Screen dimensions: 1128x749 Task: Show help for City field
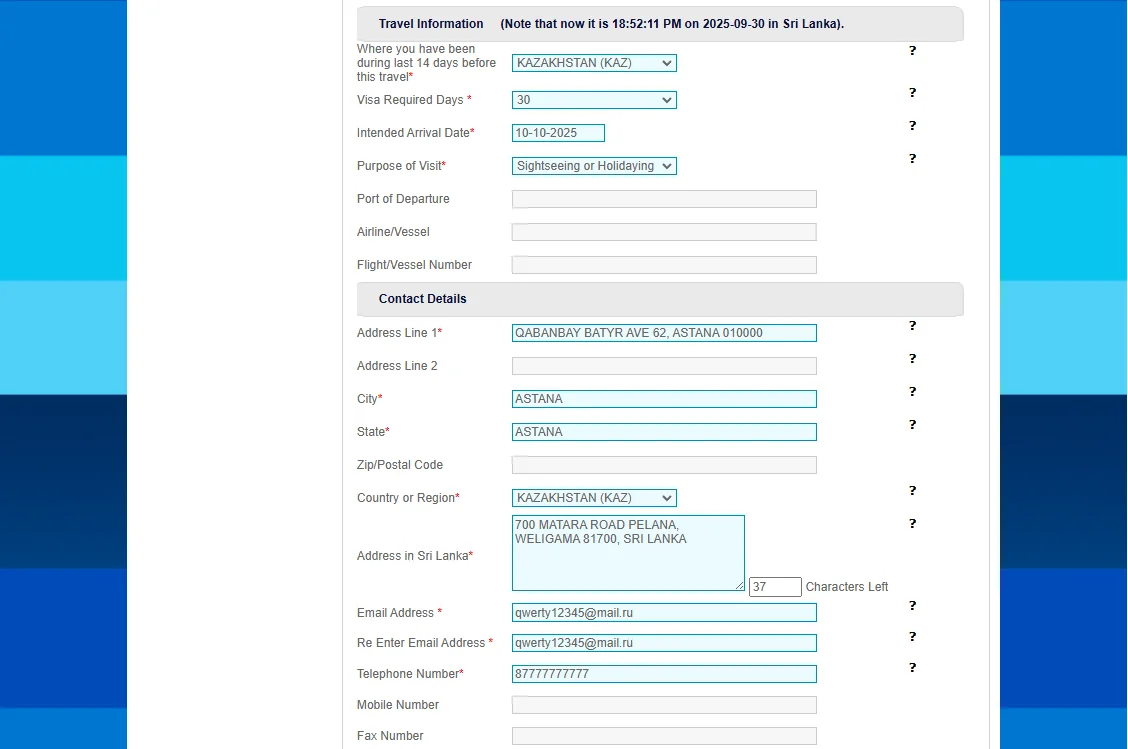tap(912, 392)
